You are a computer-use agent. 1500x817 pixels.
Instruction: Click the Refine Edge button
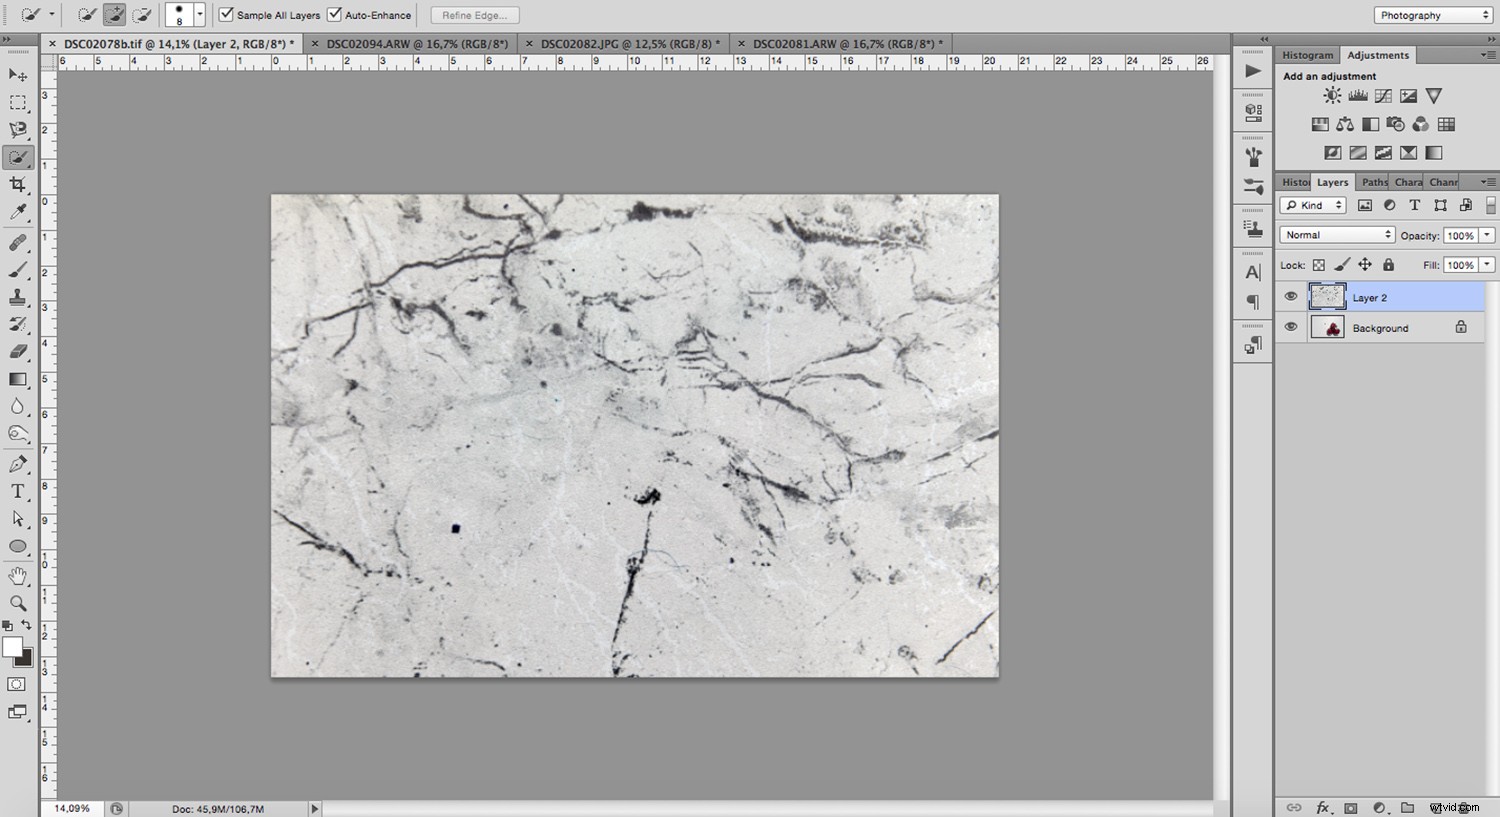click(x=473, y=15)
